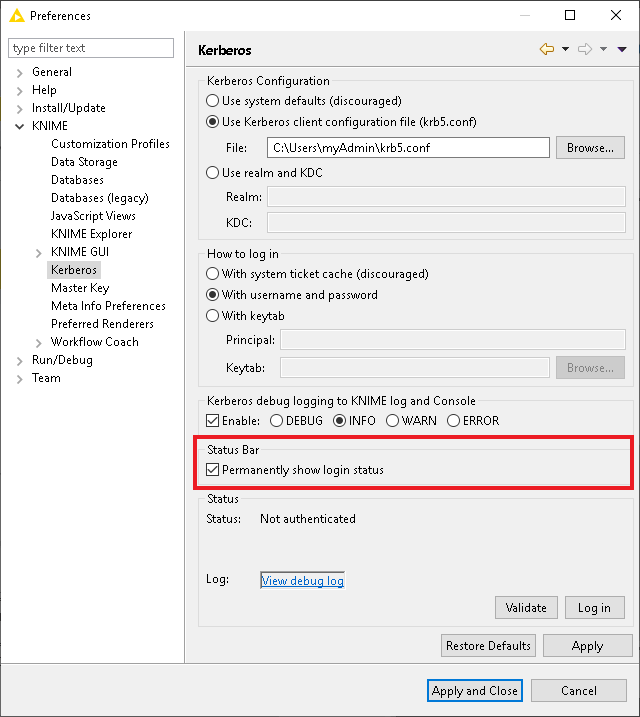
Task: Select the With keytab option
Action: (212, 316)
